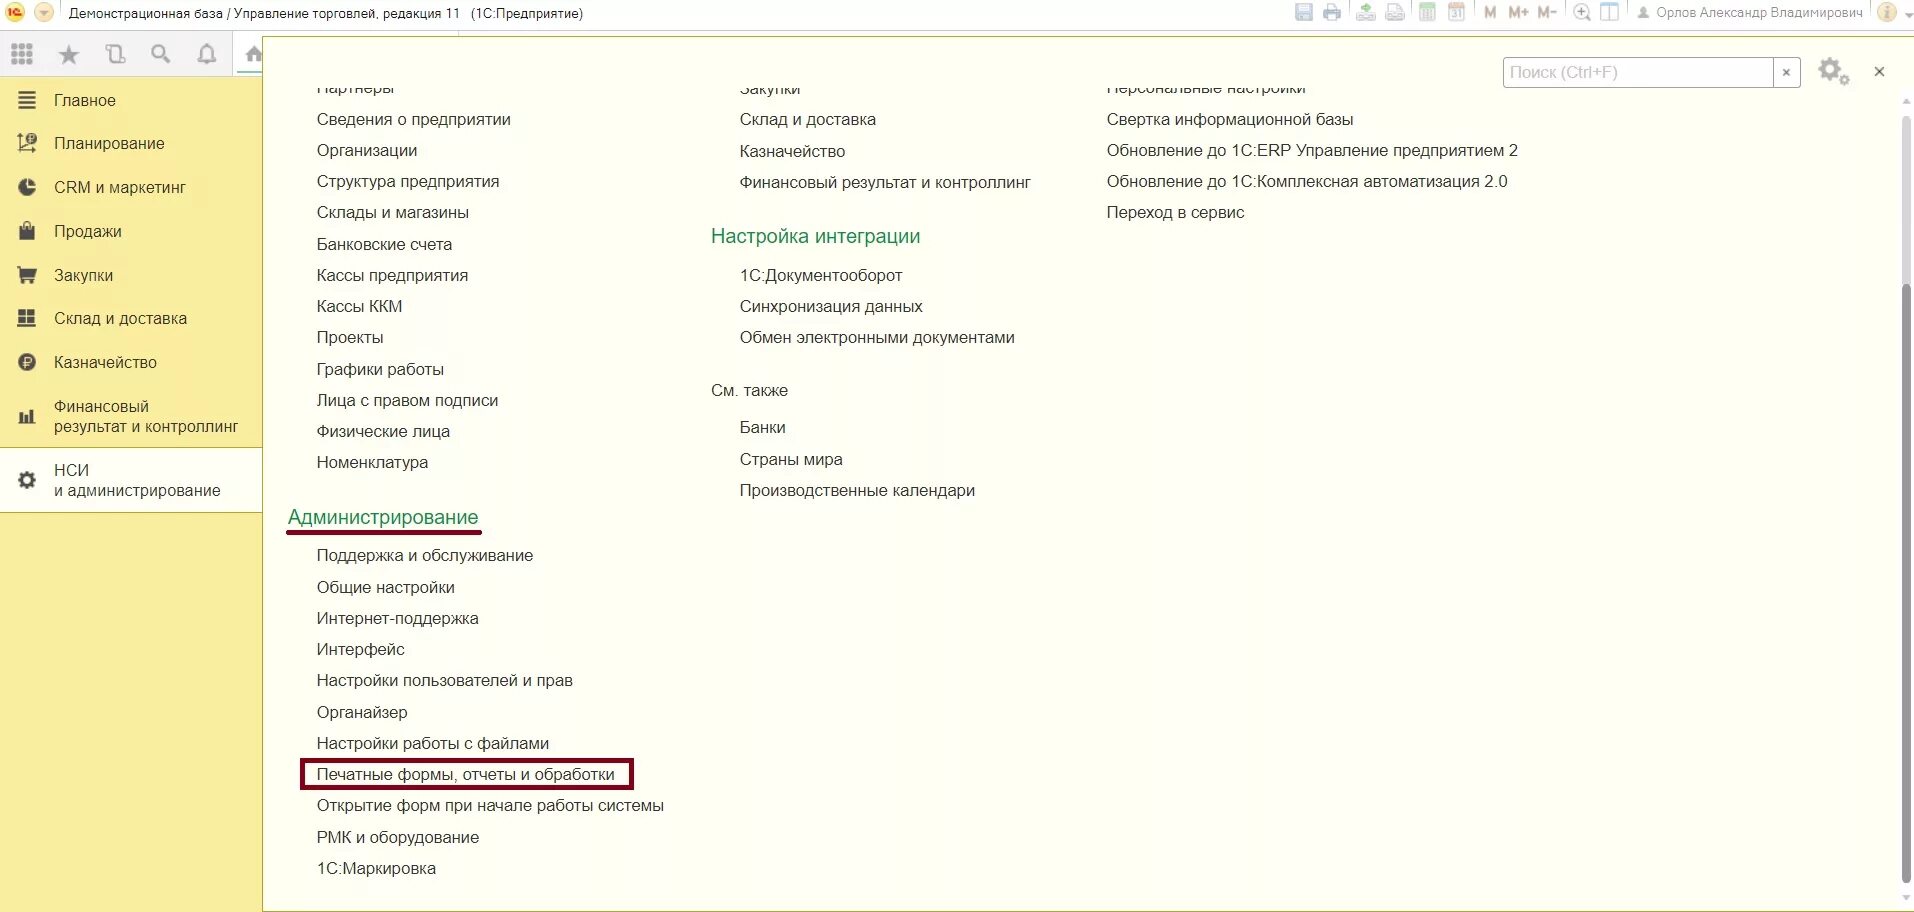This screenshot has width=1914, height=912.
Task: Close the section menu panel
Action: click(1879, 71)
